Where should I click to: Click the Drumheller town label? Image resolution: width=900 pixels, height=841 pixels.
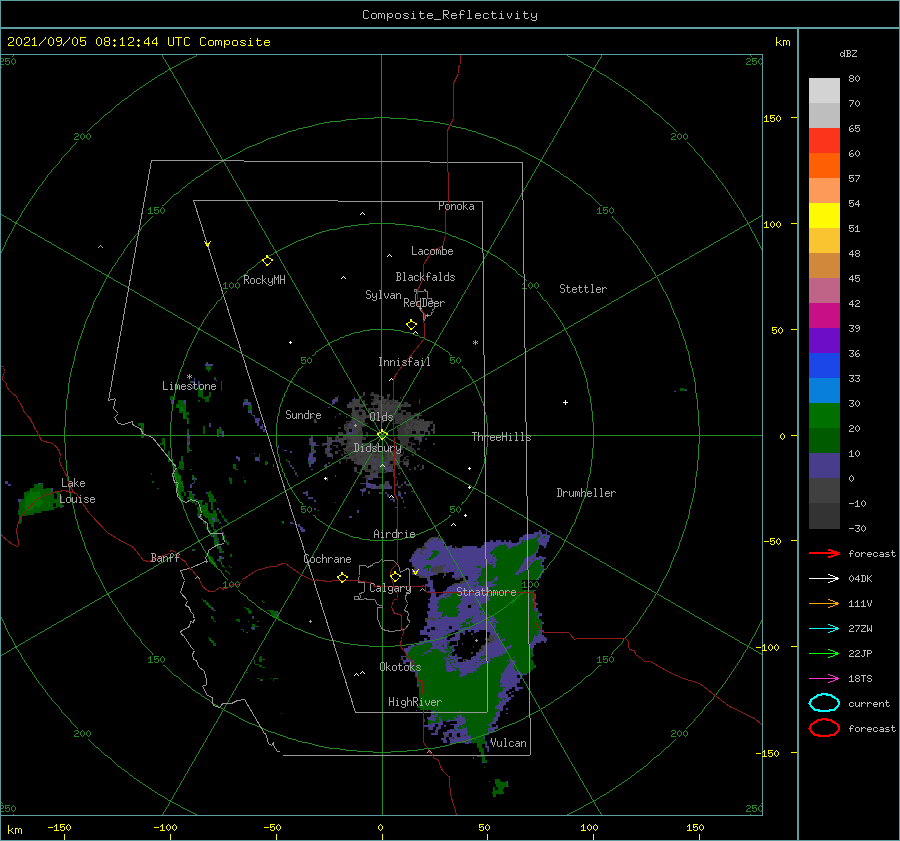click(x=586, y=493)
